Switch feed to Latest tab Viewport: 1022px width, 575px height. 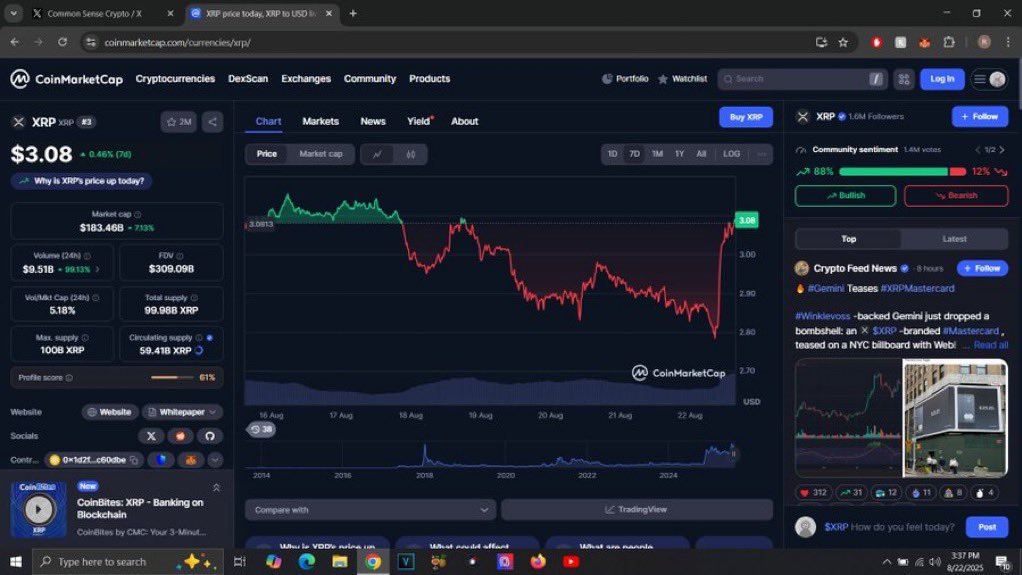pyautogui.click(x=954, y=239)
